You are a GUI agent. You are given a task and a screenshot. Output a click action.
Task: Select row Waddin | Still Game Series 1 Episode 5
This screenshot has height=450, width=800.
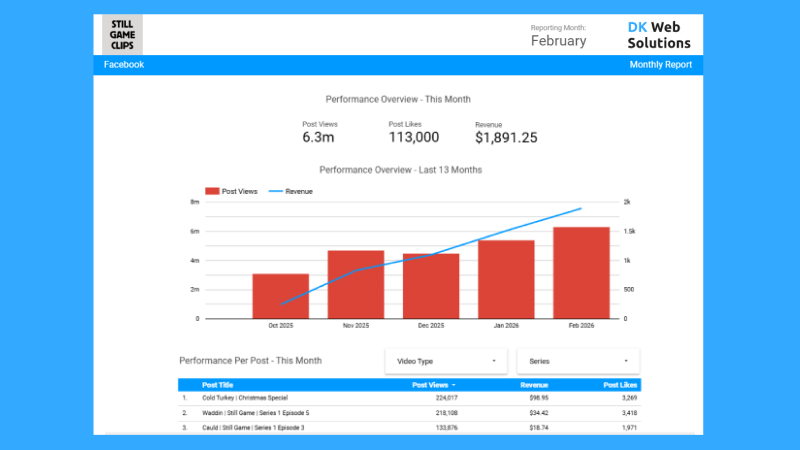pyautogui.click(x=410, y=413)
